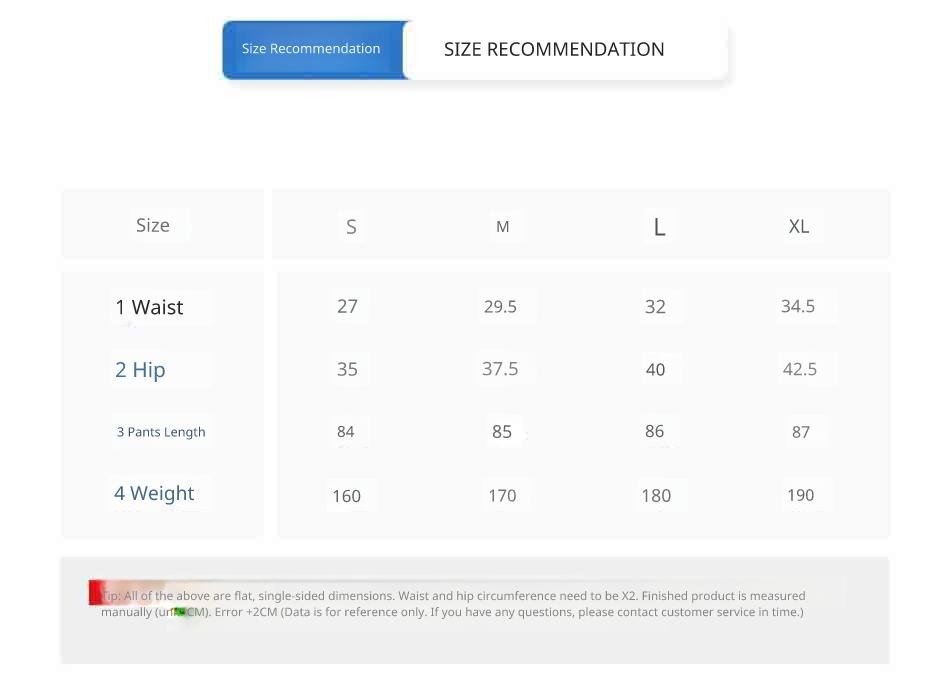Click the 2 Hip row label
The height and width of the screenshot is (698, 948).
click(x=140, y=370)
